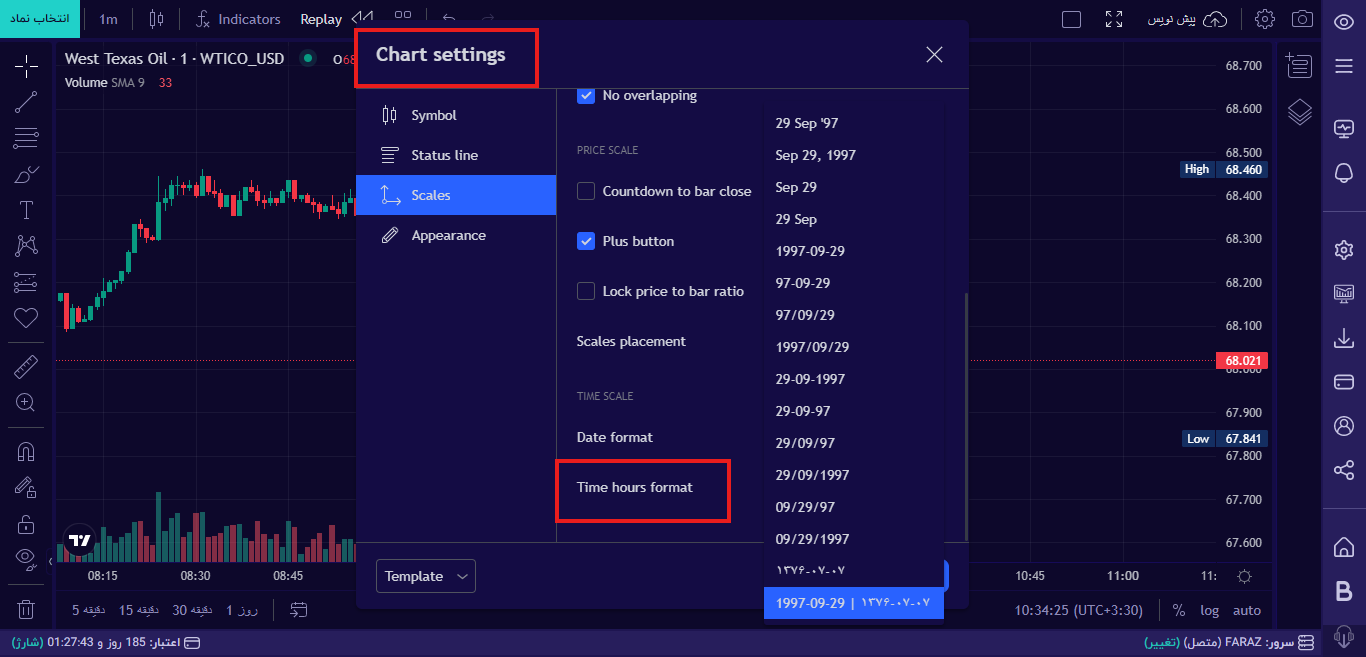Image resolution: width=1366 pixels, height=657 pixels.
Task: Open the Template dropdown
Action: pyautogui.click(x=426, y=576)
